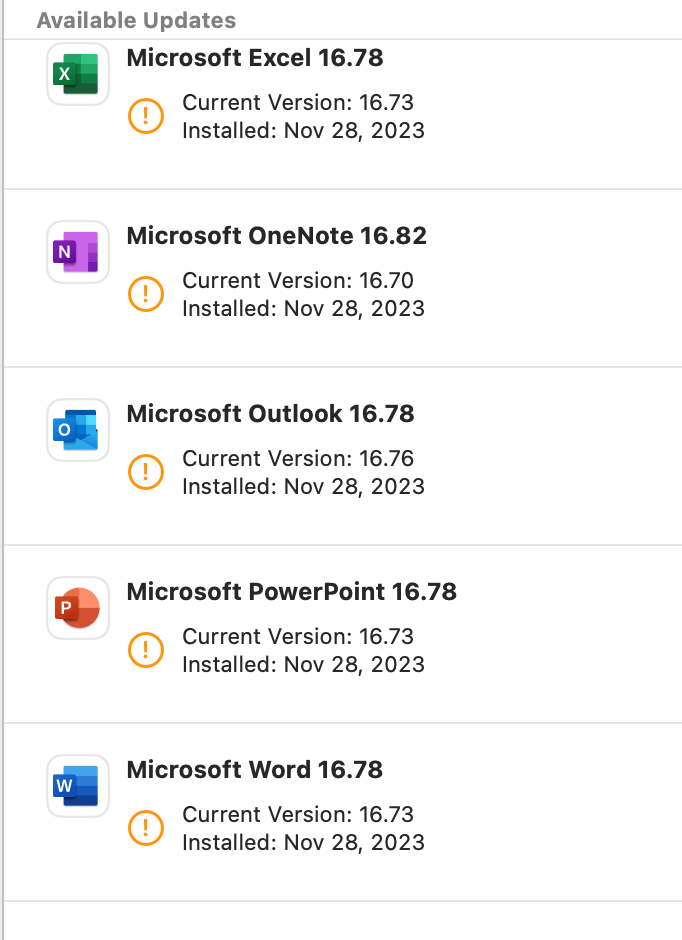Click the Microsoft PowerPoint app icon
Screen dimensions: 682x940
[77, 607]
